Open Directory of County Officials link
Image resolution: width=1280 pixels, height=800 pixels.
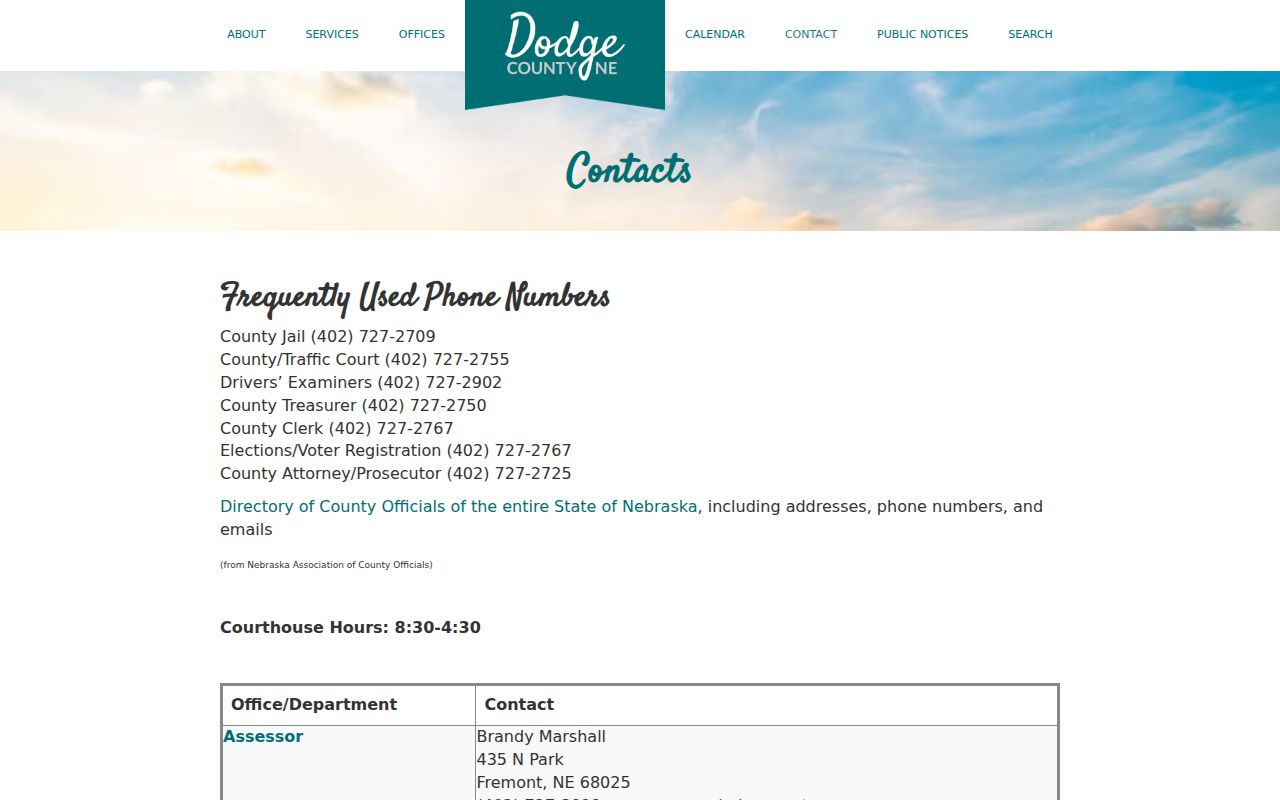(459, 507)
